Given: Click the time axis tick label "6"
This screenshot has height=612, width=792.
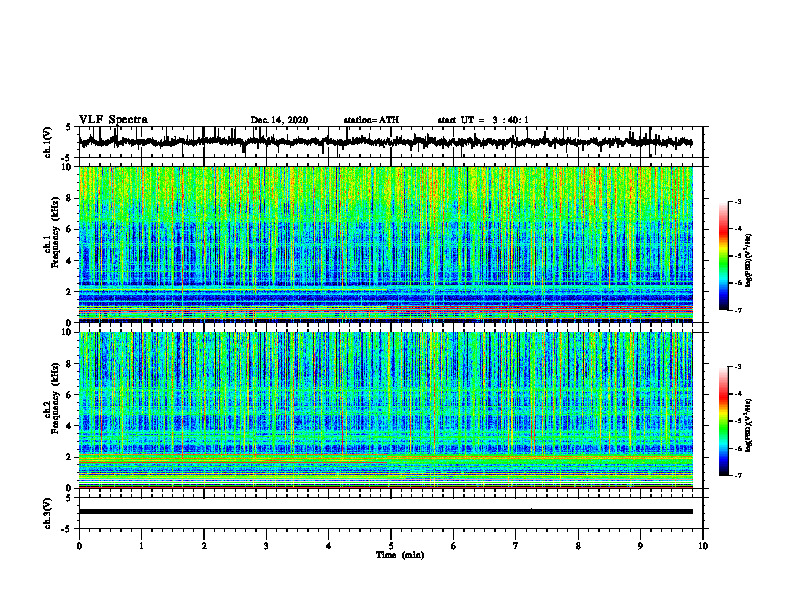Looking at the screenshot, I should [454, 546].
